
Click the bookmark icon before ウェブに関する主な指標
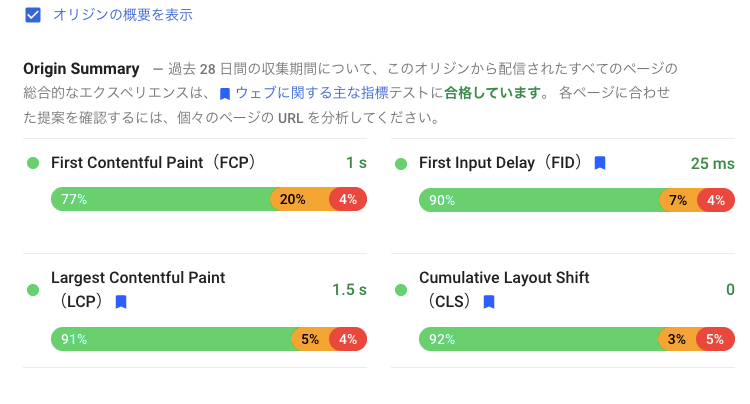pyautogui.click(x=225, y=94)
